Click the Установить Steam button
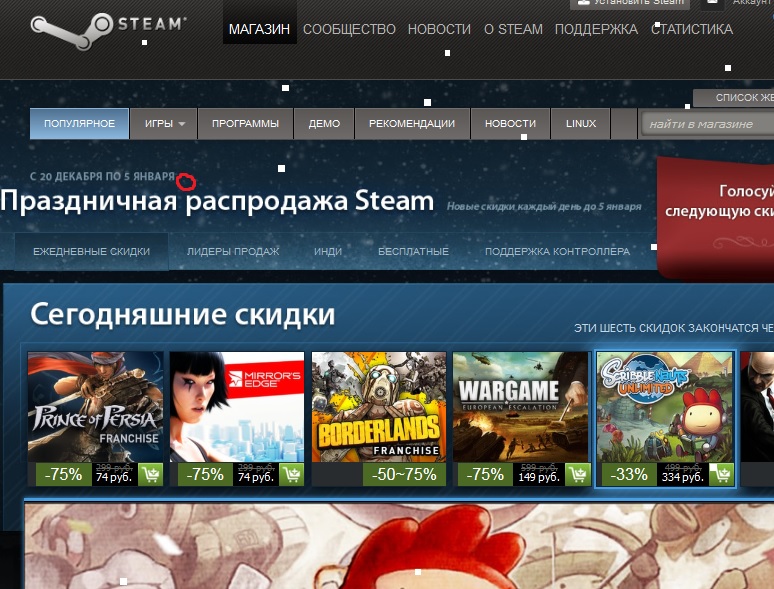Screen dimensions: 774x589 pos(631,4)
